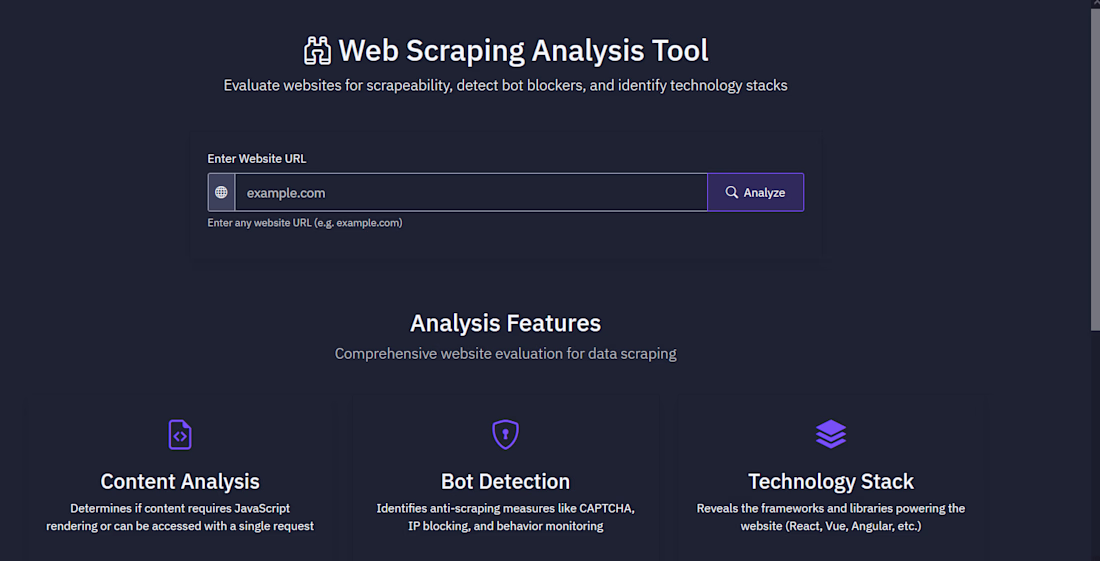Click the page's vertical scrollbar thumb
The height and width of the screenshot is (561, 1100).
click(1094, 170)
